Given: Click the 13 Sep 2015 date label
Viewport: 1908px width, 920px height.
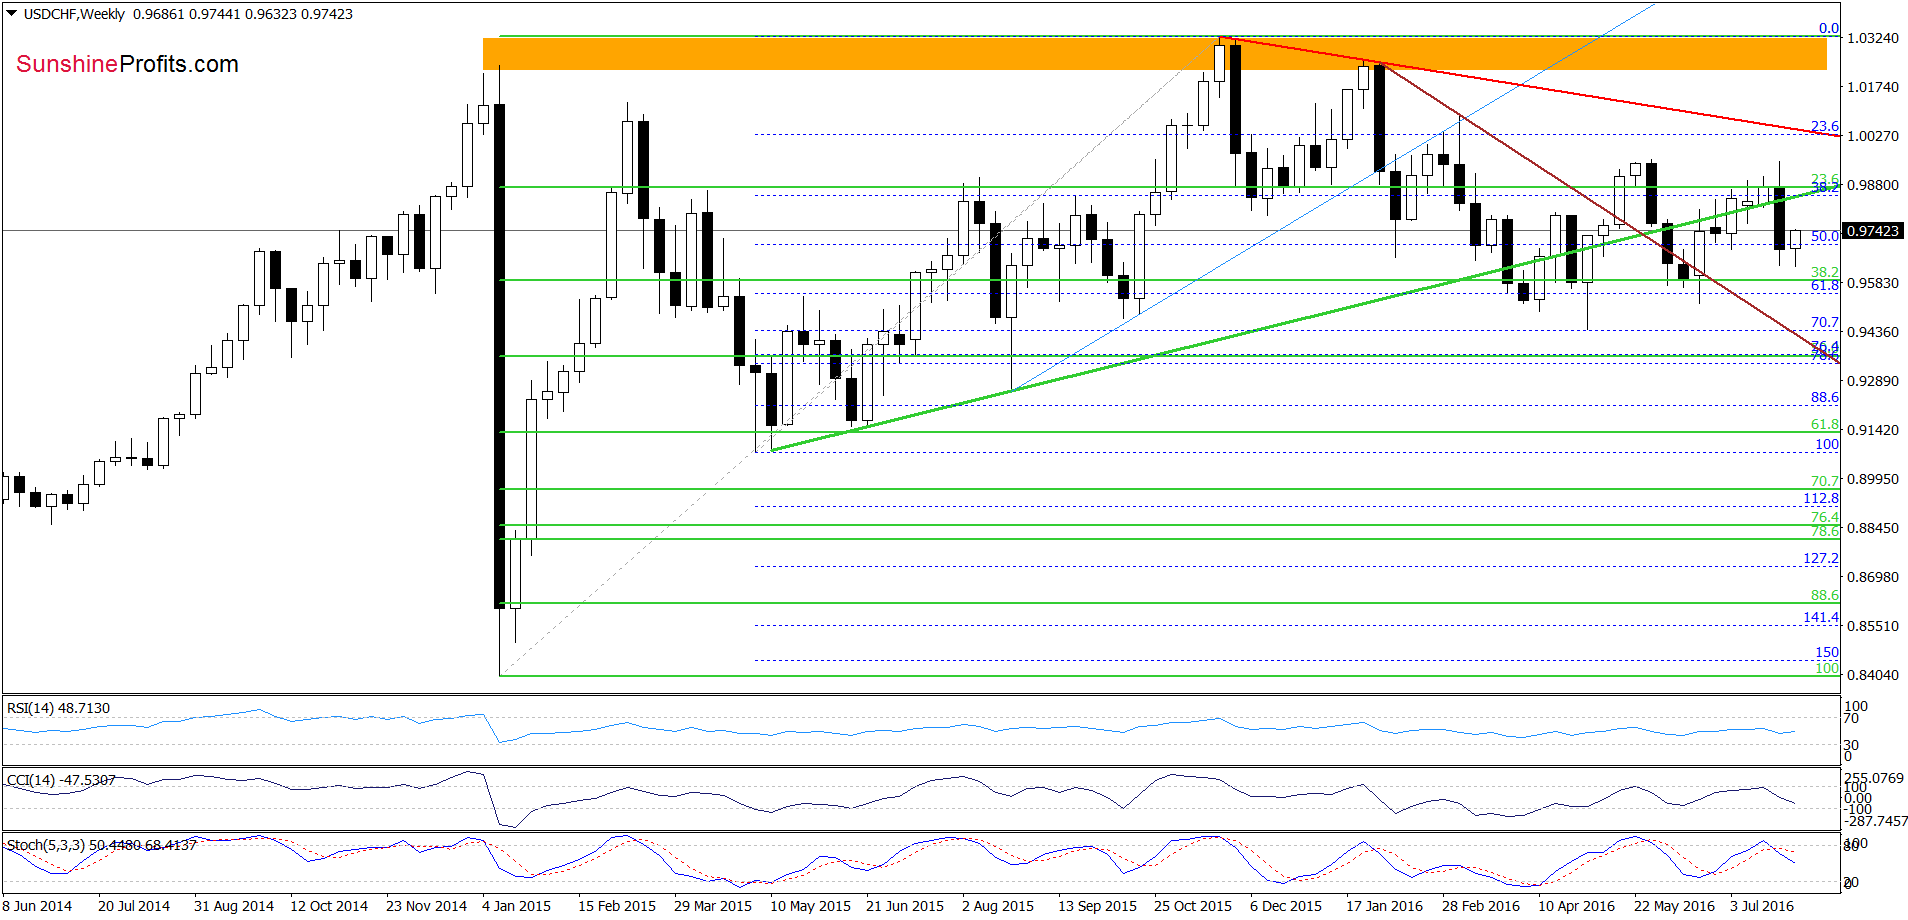Looking at the screenshot, I should tap(1097, 906).
